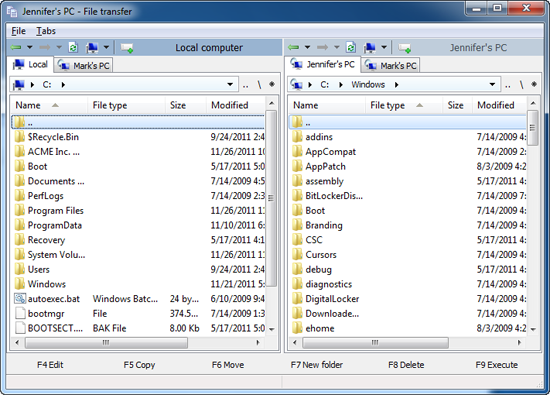The width and height of the screenshot is (550, 395).
Task: Click the local pane horizontal scrollbar thumb
Action: click(106, 342)
